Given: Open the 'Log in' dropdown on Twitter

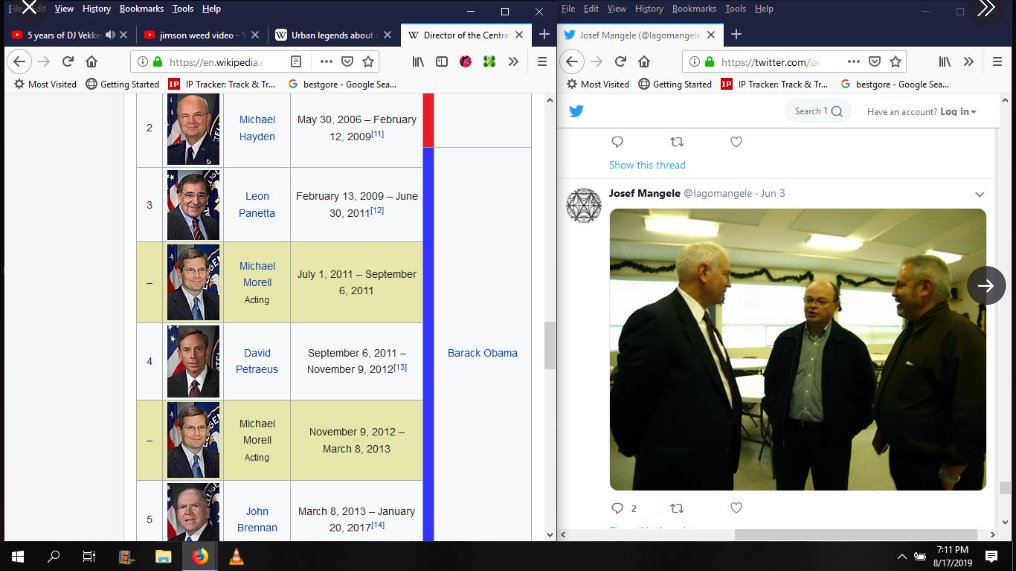Looking at the screenshot, I should coord(958,111).
